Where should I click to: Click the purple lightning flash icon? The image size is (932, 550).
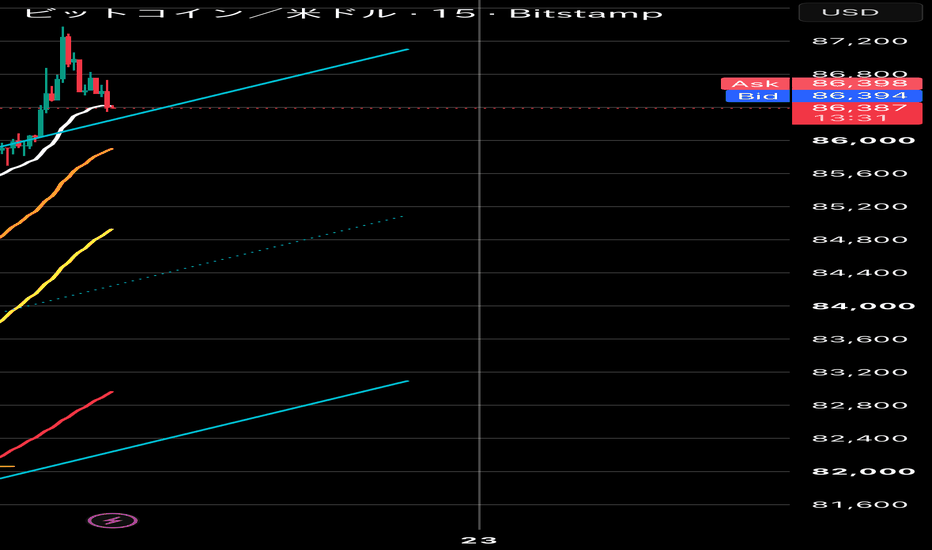(112, 521)
